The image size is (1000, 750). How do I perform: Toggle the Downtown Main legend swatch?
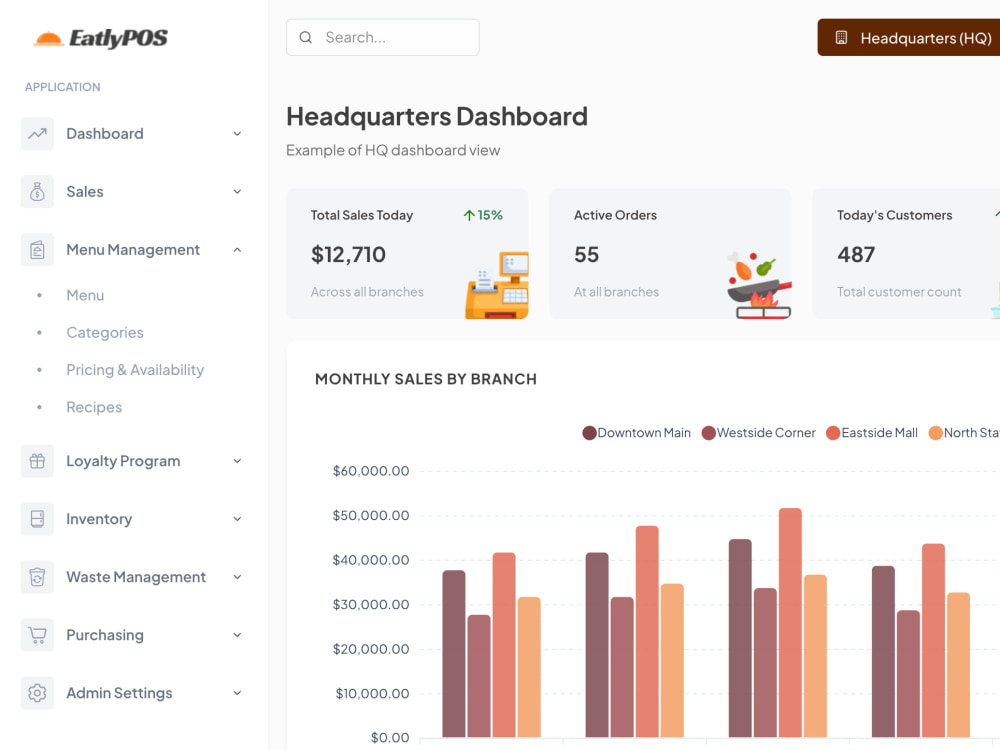(x=589, y=433)
